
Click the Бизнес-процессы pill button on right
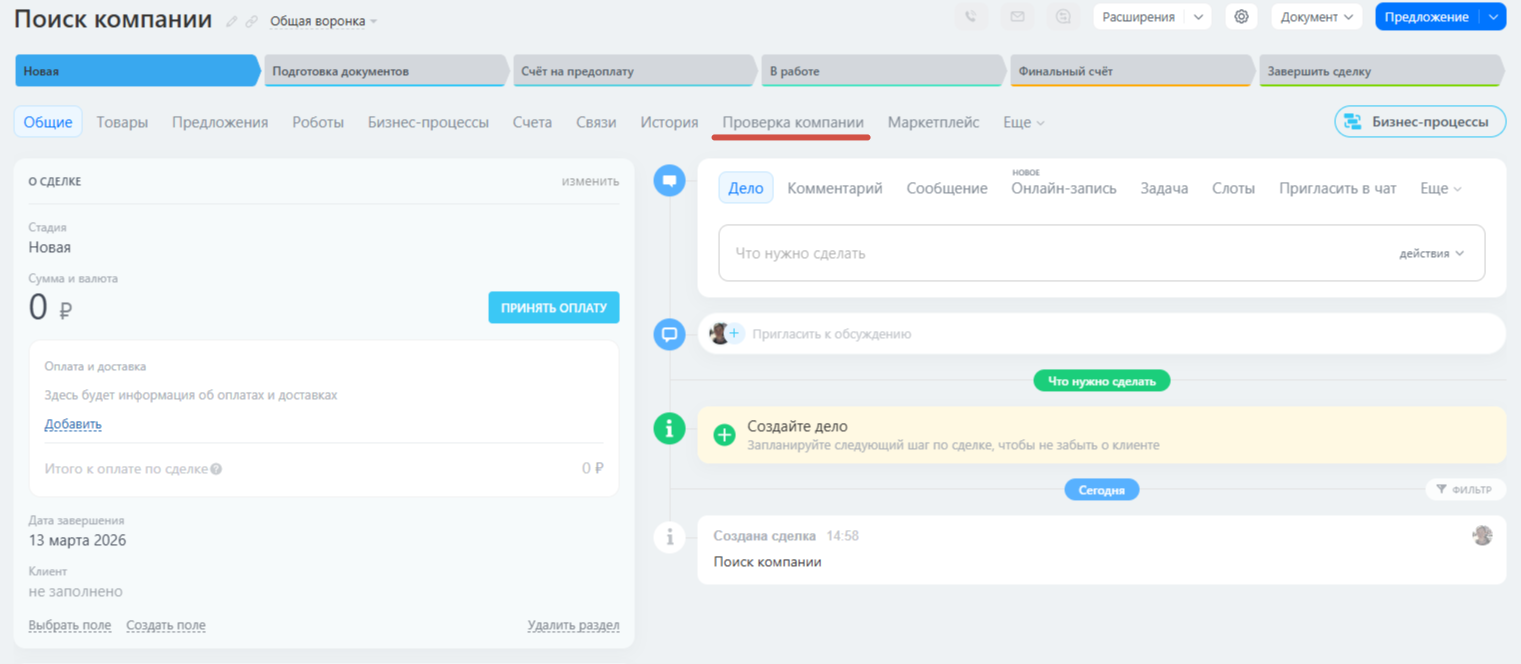click(1420, 122)
